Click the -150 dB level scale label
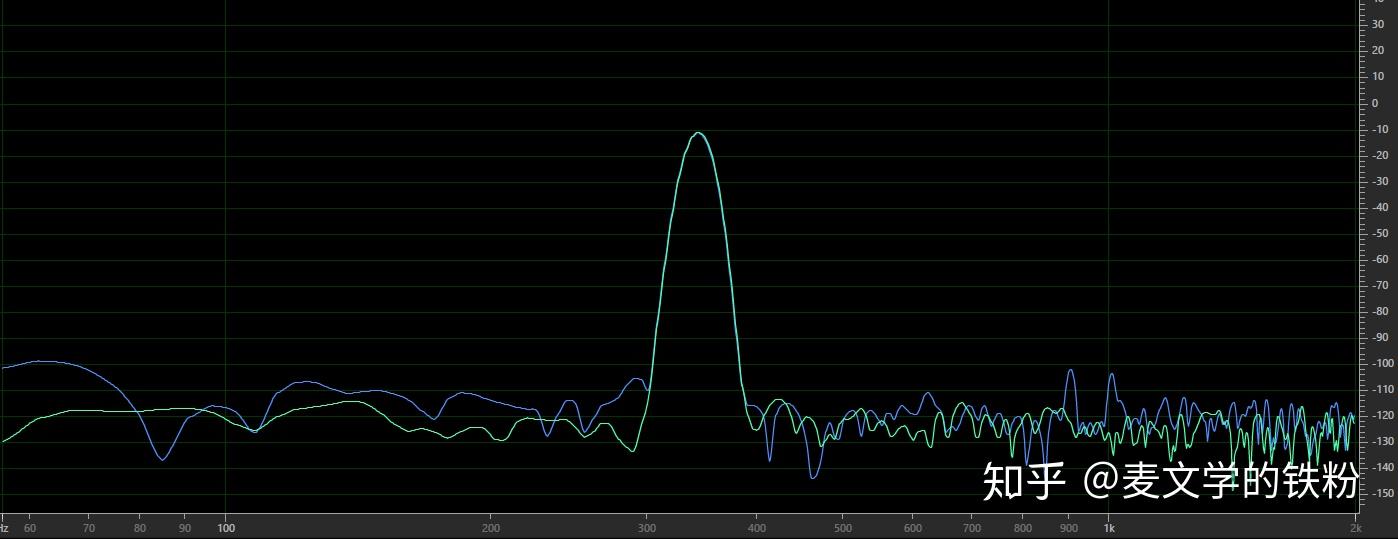The width and height of the screenshot is (1398, 539). pos(1382,493)
